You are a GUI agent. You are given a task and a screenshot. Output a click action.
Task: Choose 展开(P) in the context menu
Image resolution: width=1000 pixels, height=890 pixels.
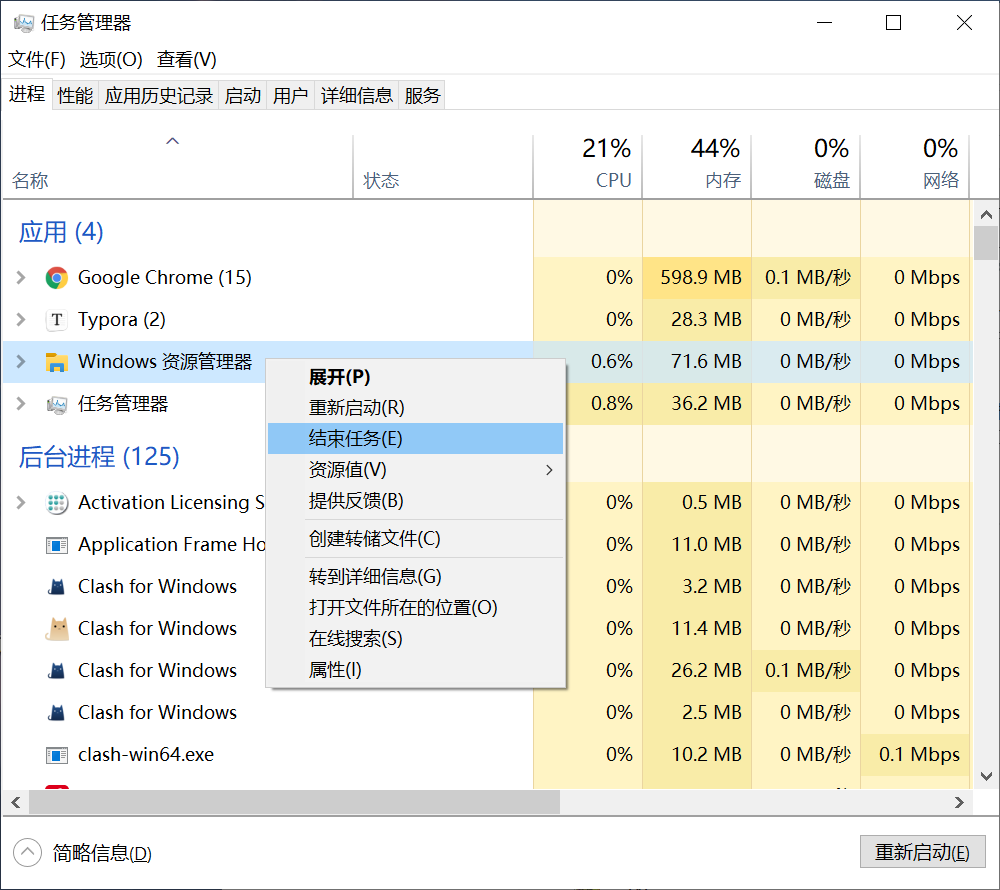415,377
